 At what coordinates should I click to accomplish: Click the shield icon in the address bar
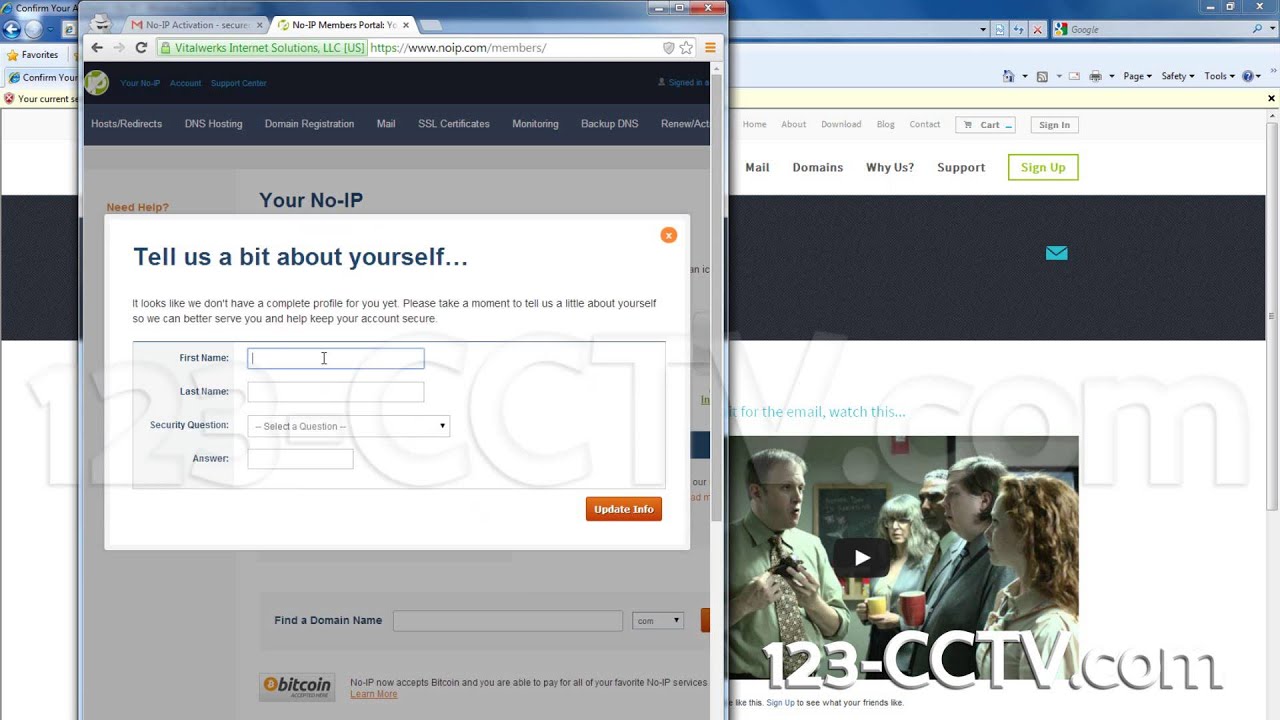pyautogui.click(x=669, y=47)
